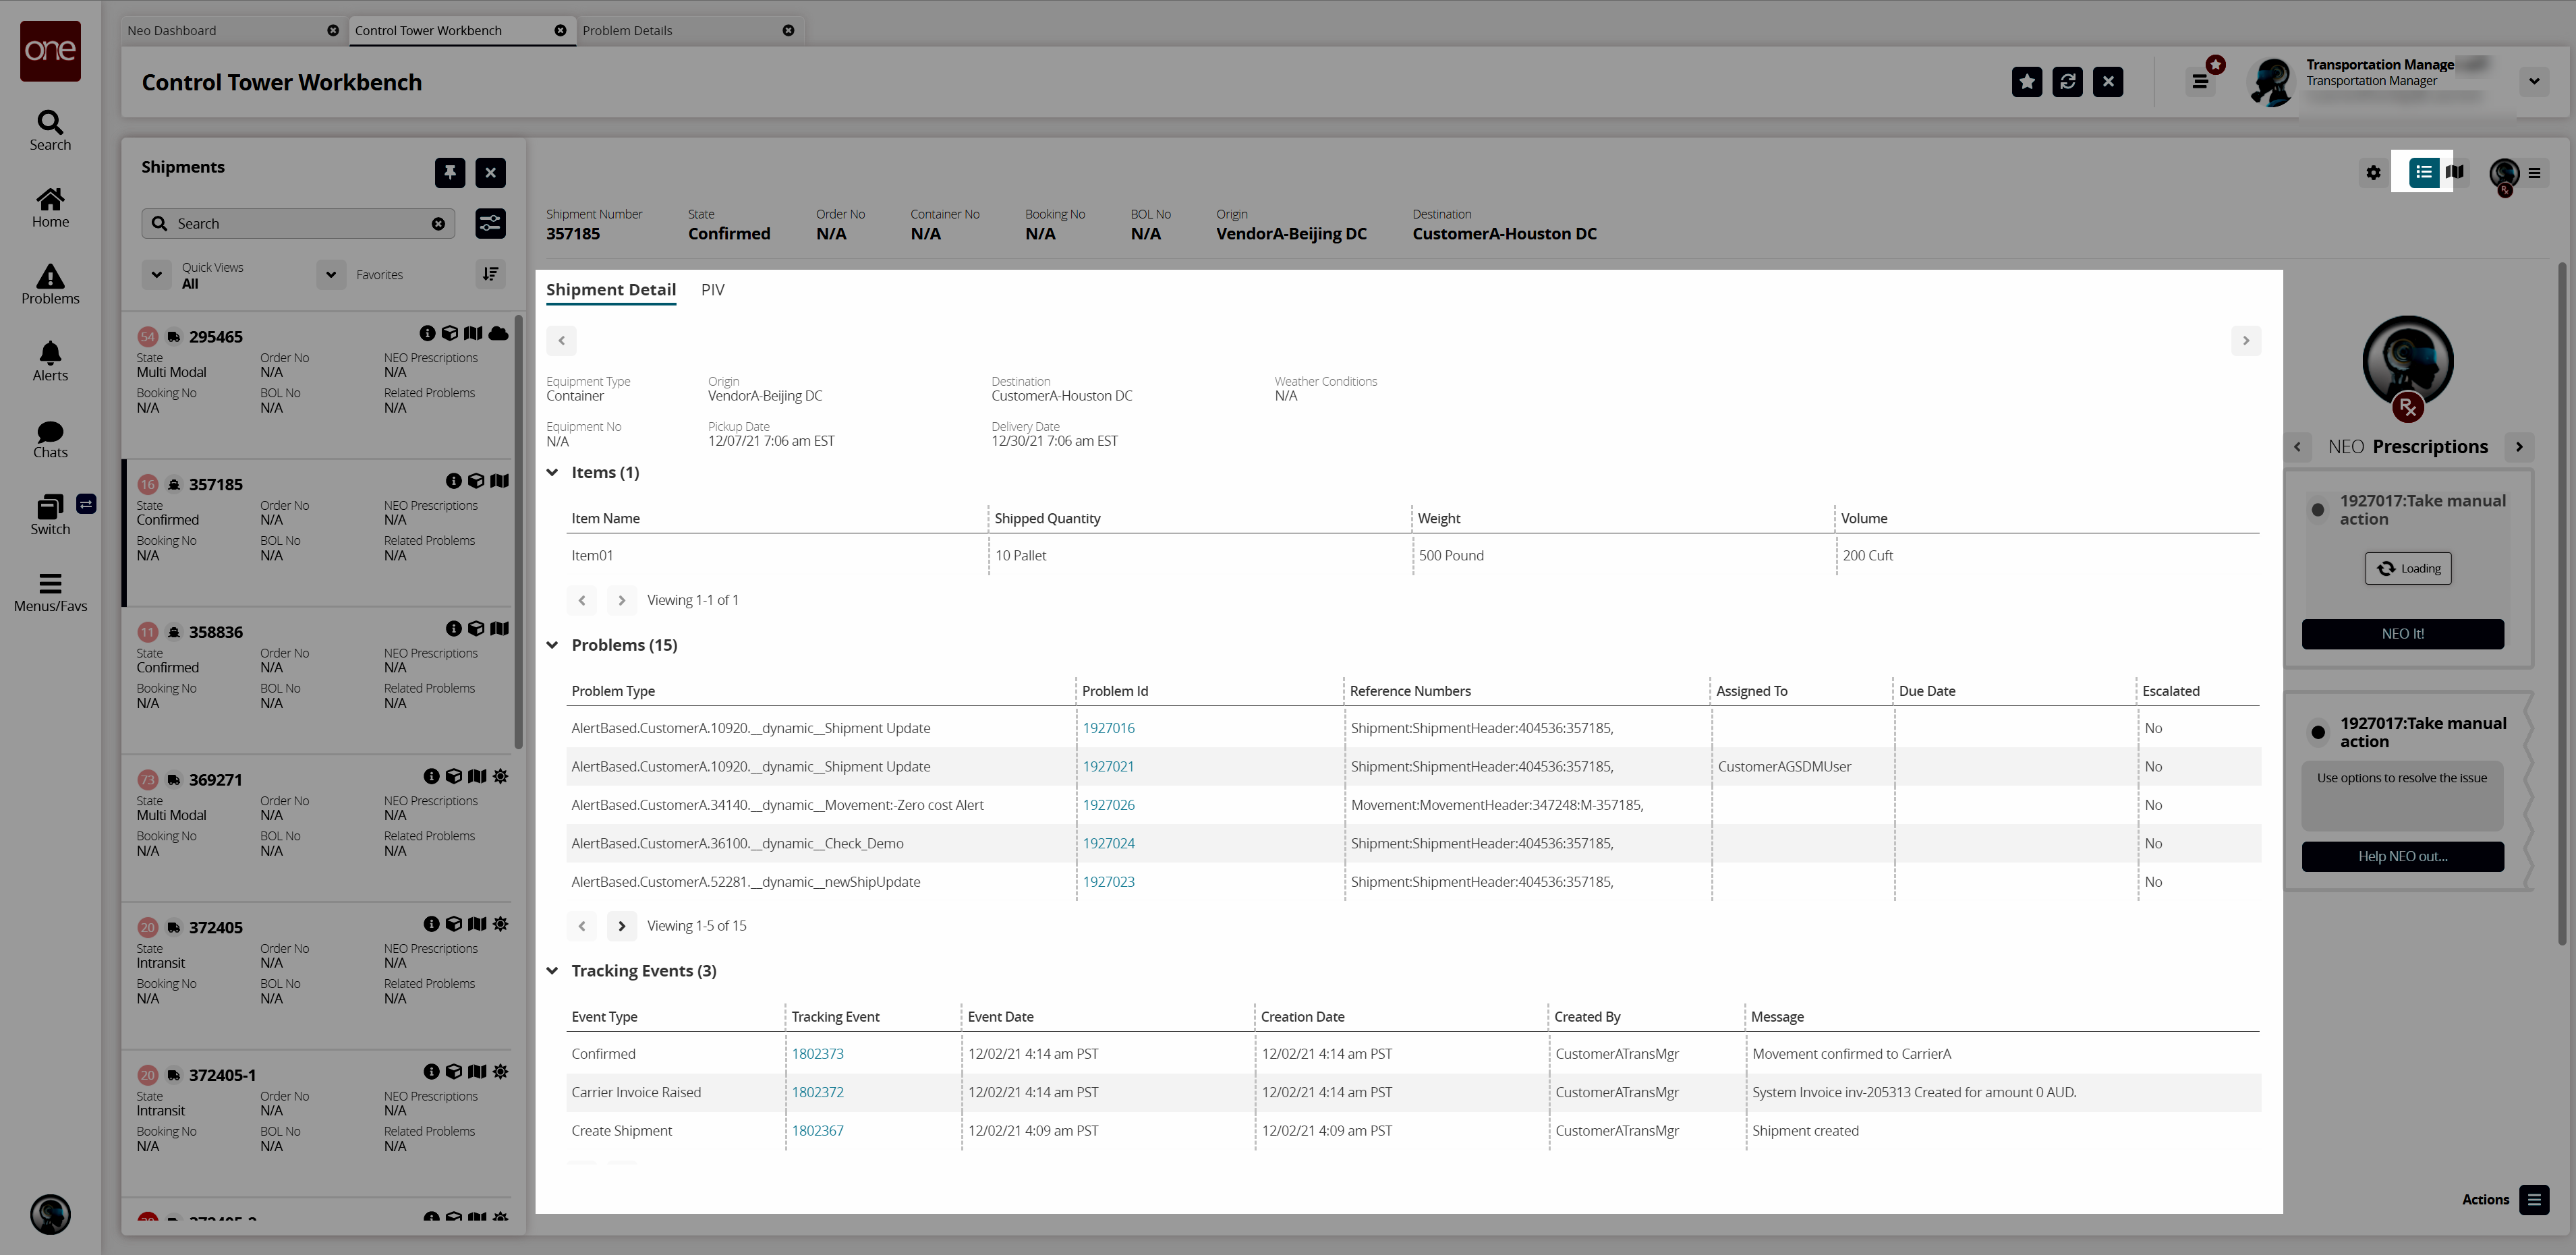This screenshot has width=2576, height=1255.
Task: Switch to map view toggle
Action: click(x=2454, y=172)
